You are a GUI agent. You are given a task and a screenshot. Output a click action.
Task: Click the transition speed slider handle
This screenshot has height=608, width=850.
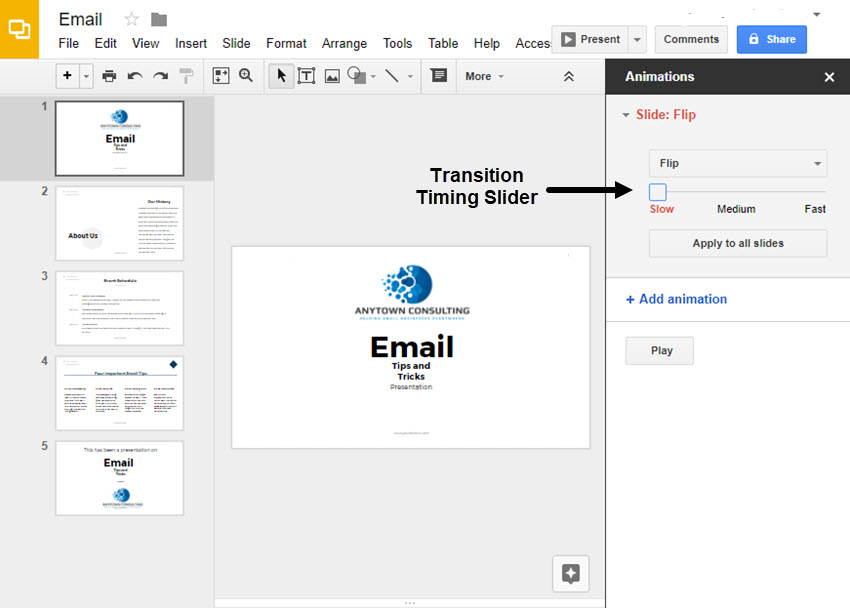[x=658, y=192]
